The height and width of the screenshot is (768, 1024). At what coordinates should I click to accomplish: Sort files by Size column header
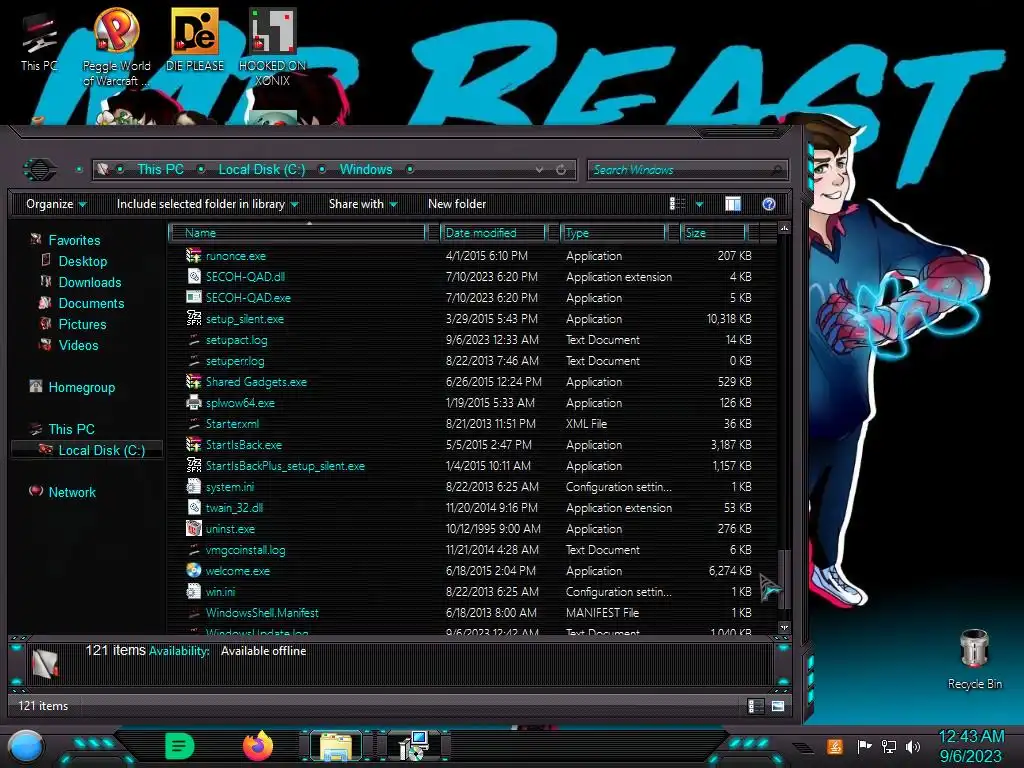(713, 232)
